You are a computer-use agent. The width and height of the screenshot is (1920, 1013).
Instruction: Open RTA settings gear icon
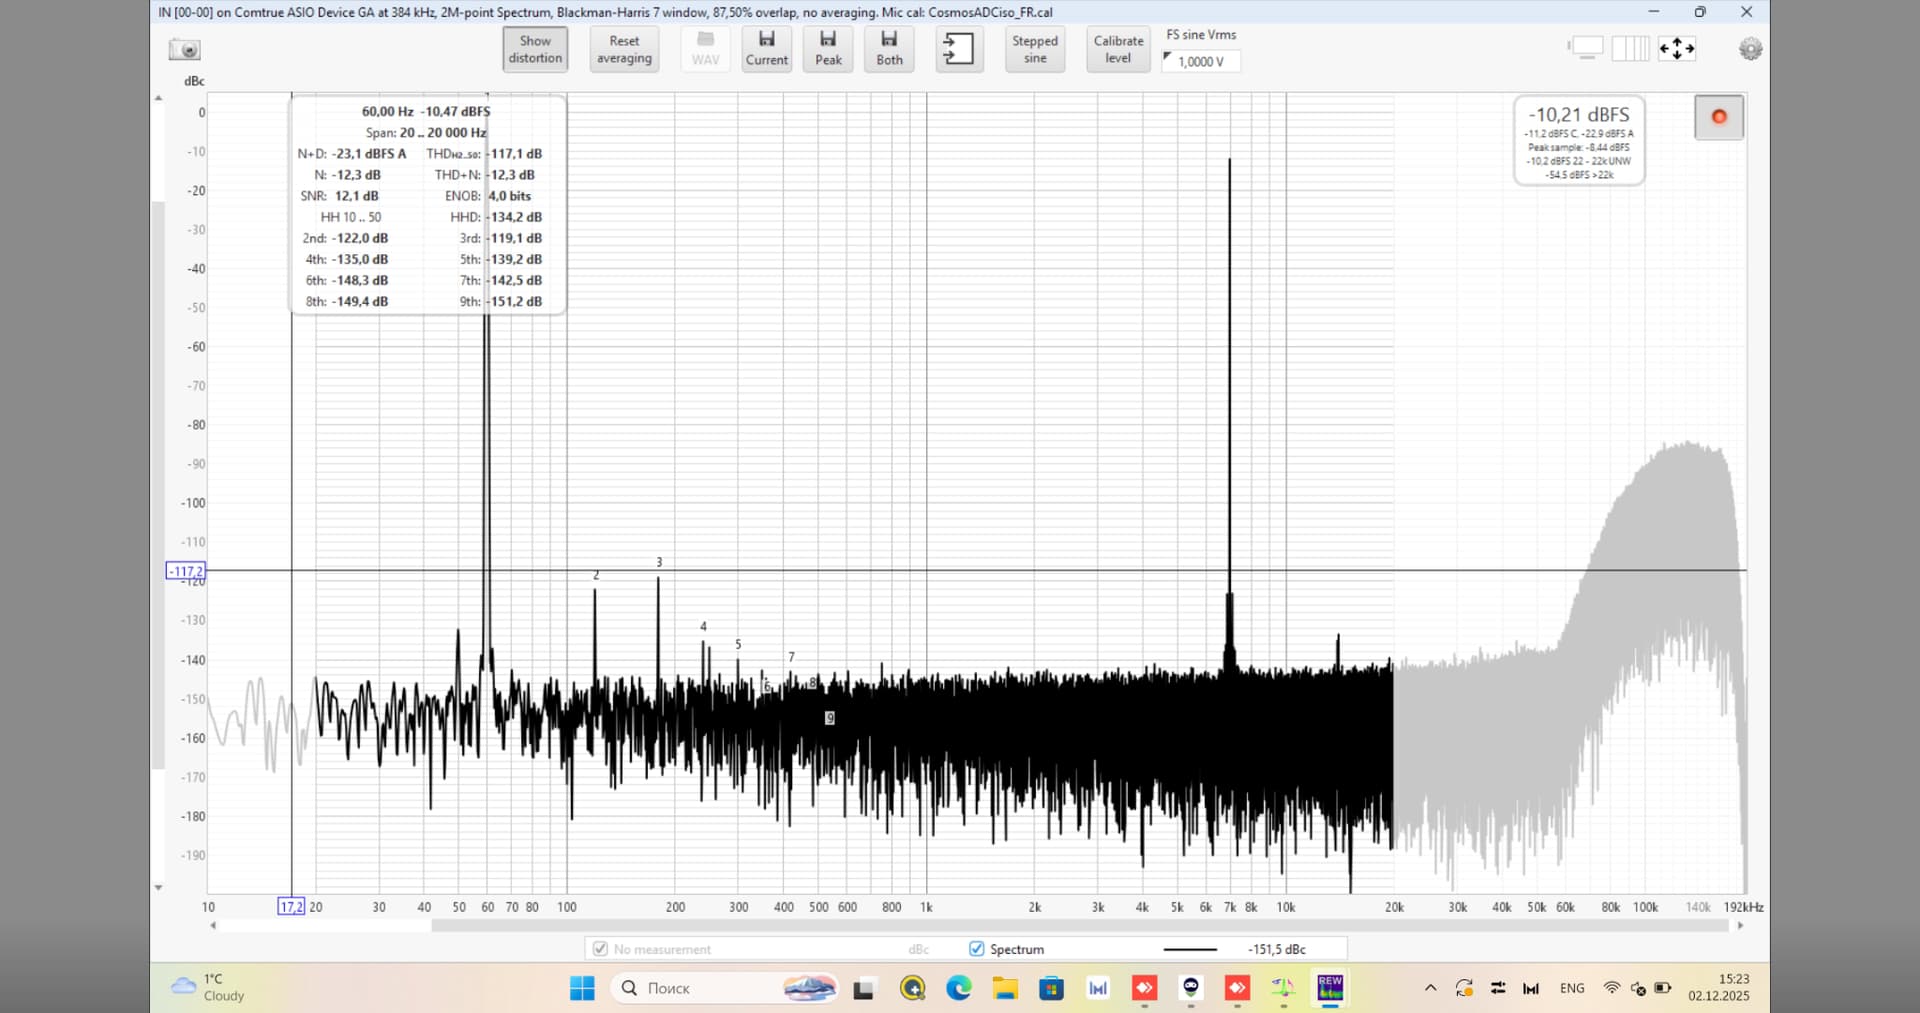pyautogui.click(x=1750, y=49)
